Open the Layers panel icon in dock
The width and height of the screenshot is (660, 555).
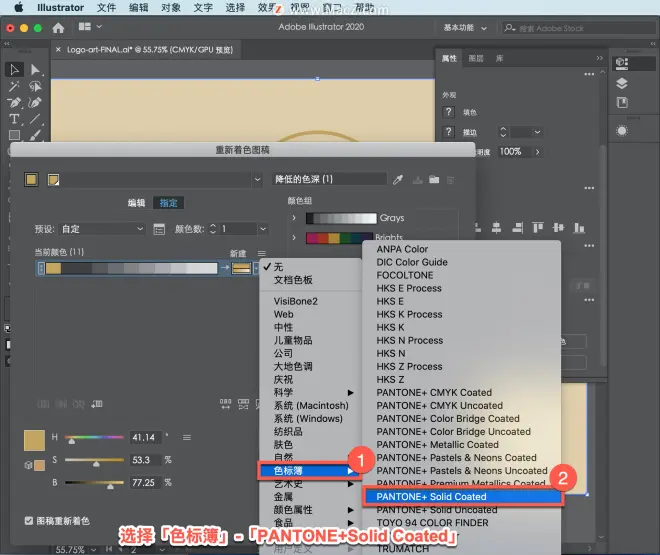622,83
